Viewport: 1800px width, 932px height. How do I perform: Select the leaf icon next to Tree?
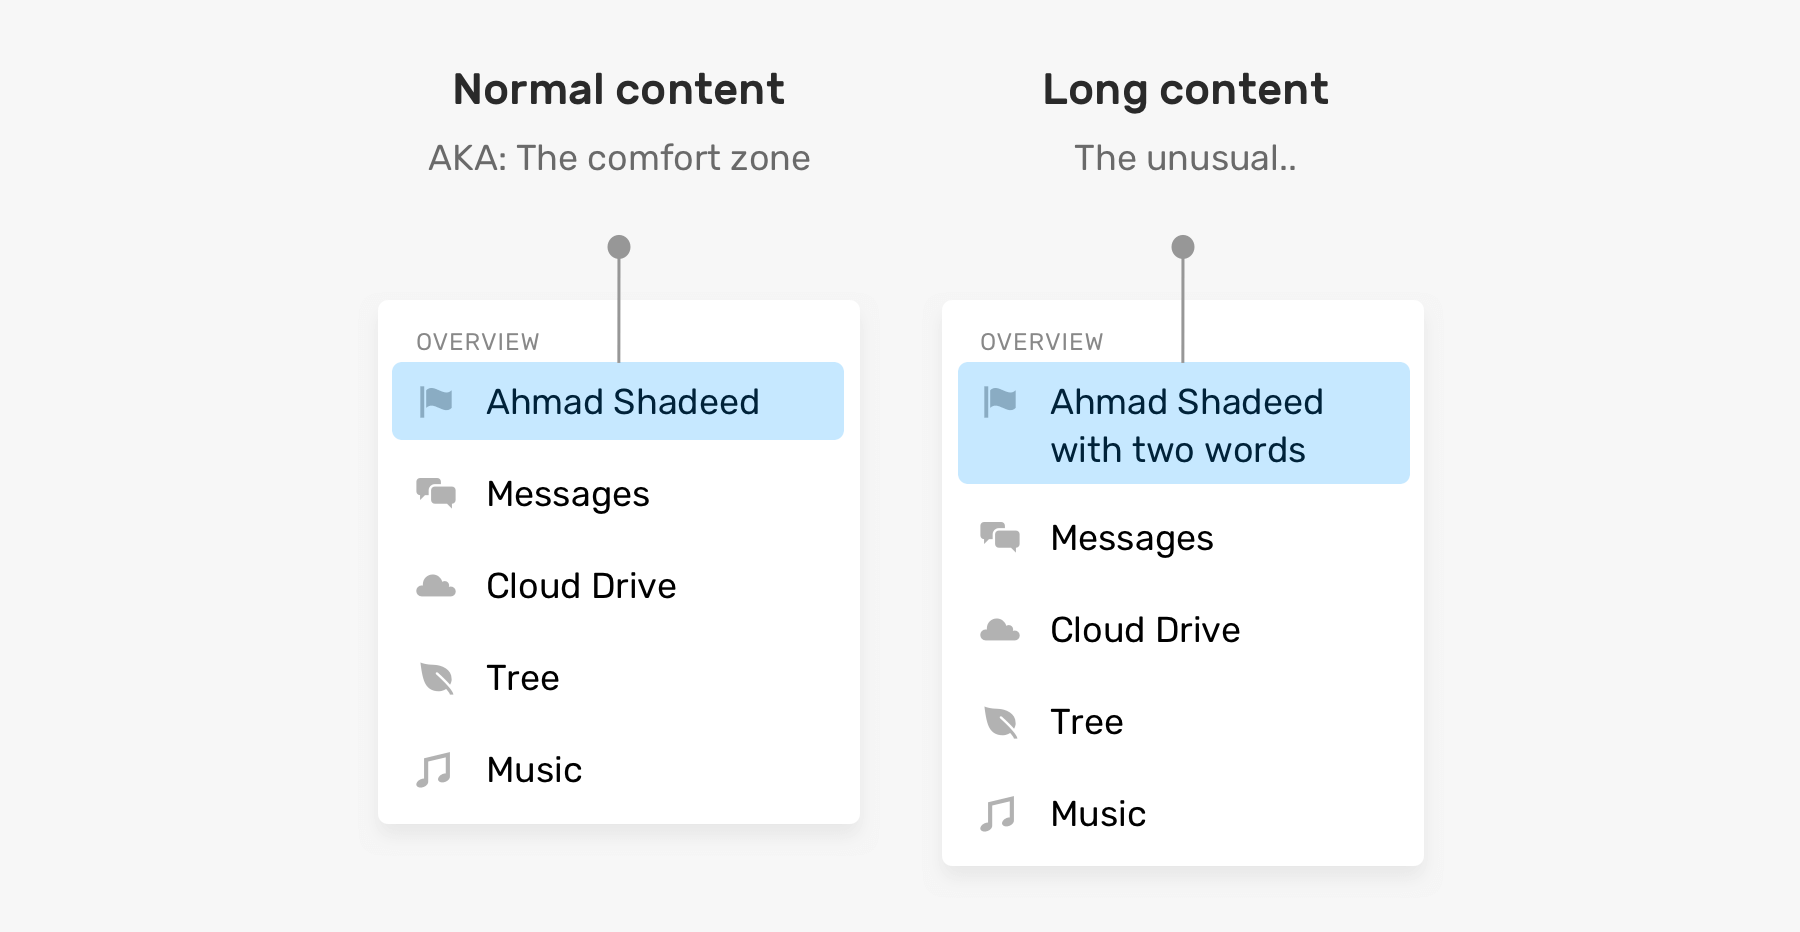click(x=436, y=677)
